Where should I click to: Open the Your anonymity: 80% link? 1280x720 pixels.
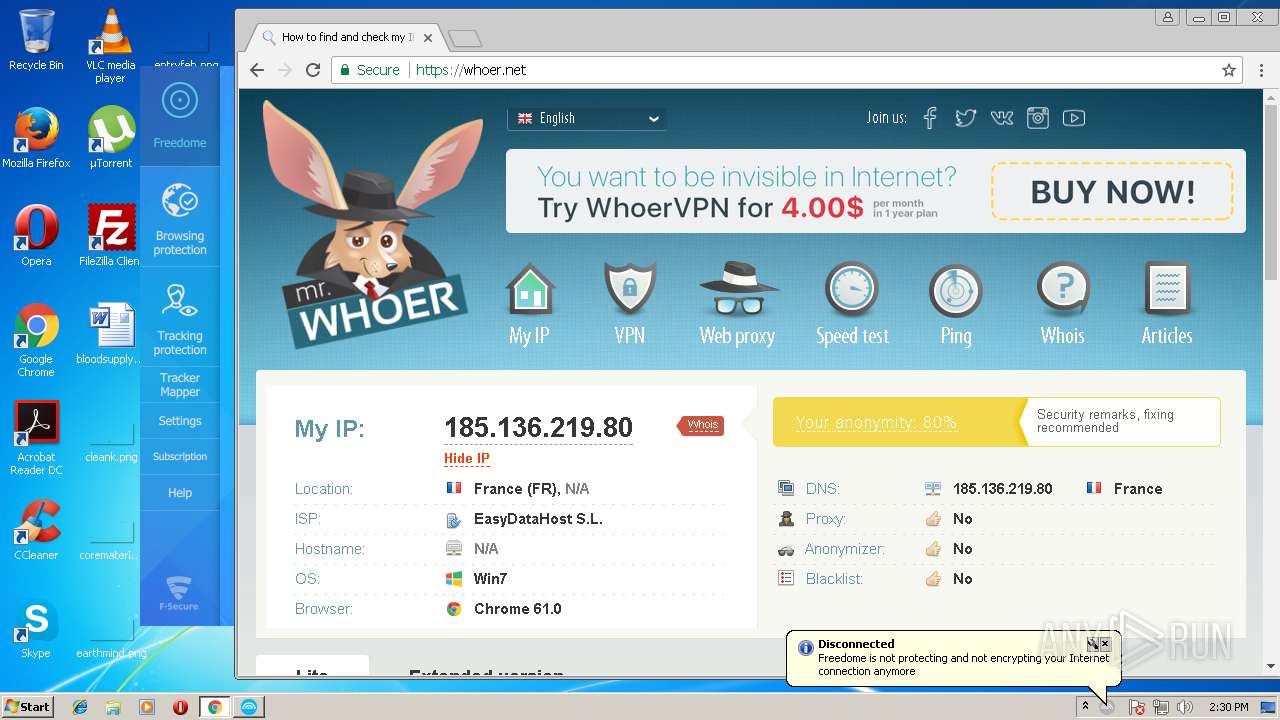pos(876,423)
